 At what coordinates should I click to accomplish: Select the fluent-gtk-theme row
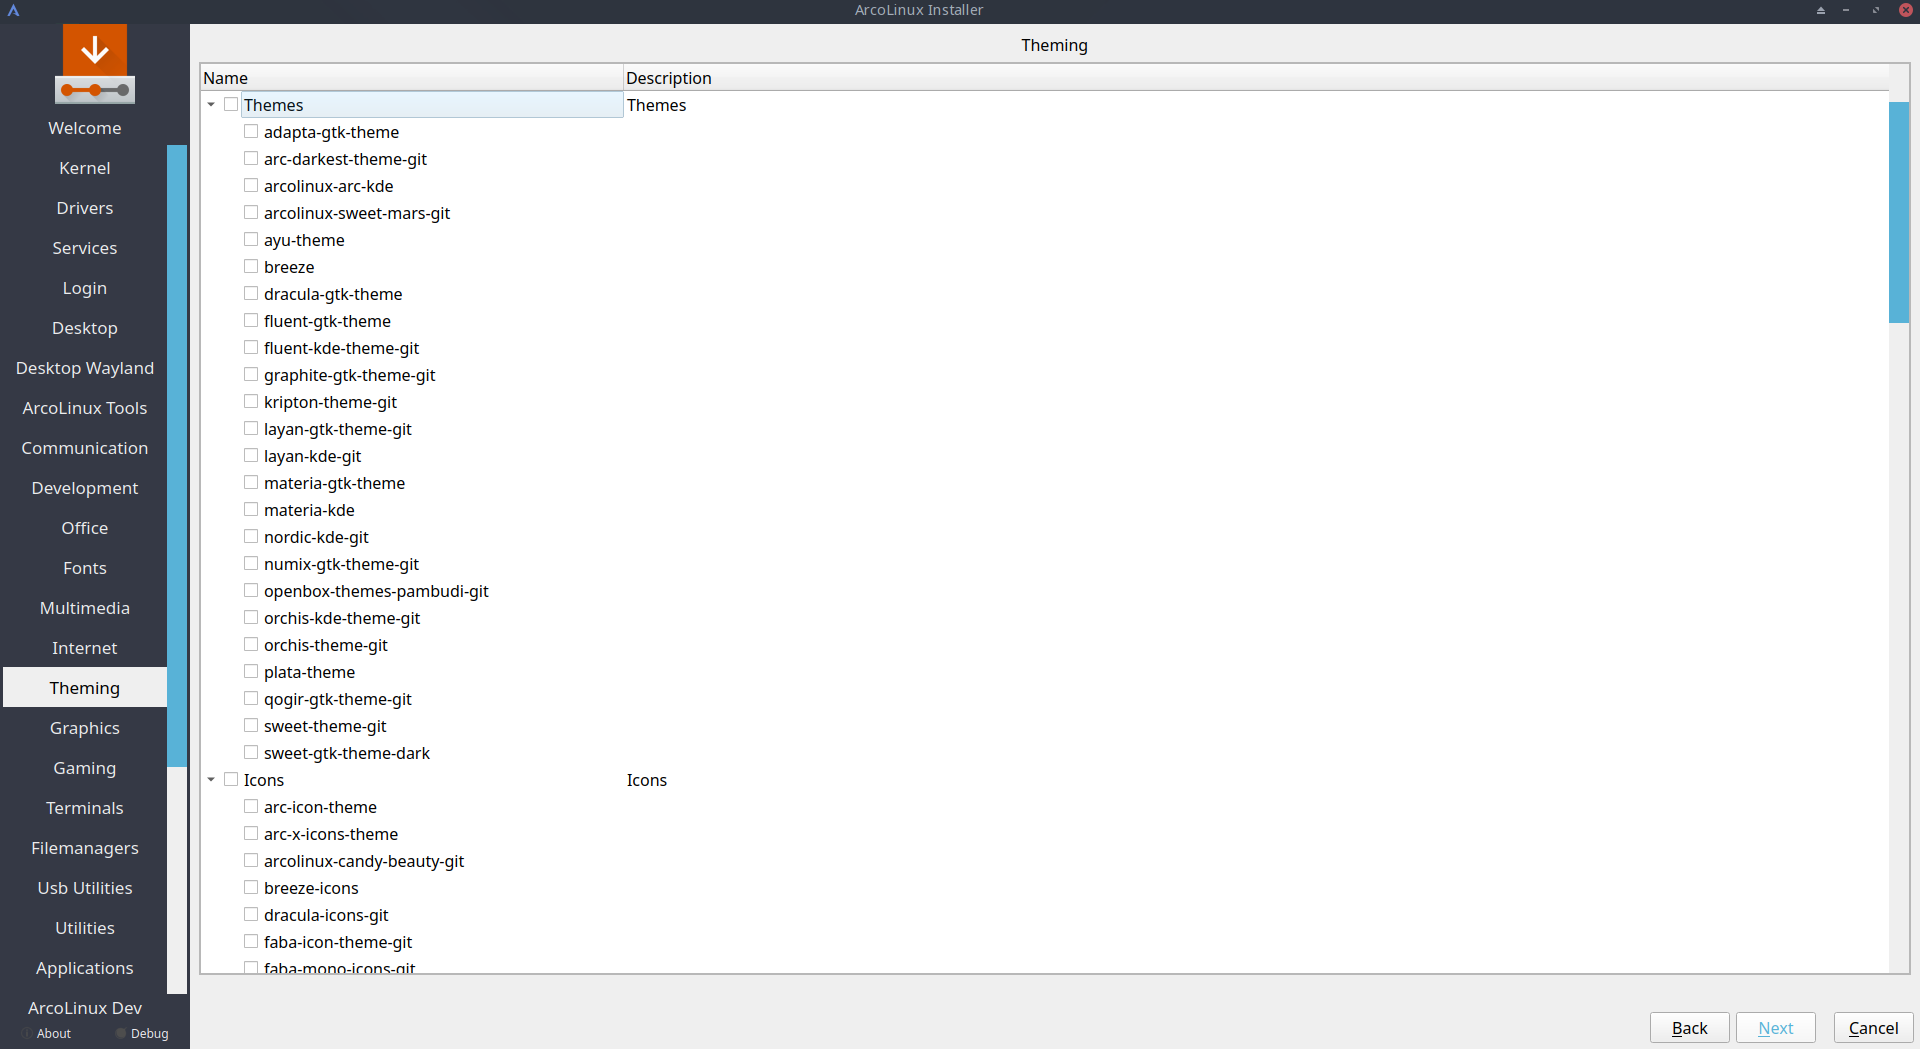327,321
